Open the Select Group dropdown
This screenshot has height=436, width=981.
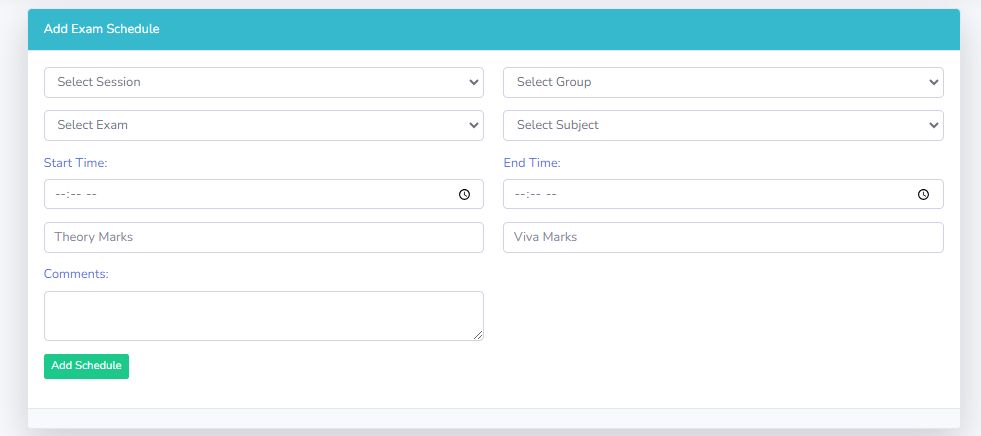click(723, 82)
